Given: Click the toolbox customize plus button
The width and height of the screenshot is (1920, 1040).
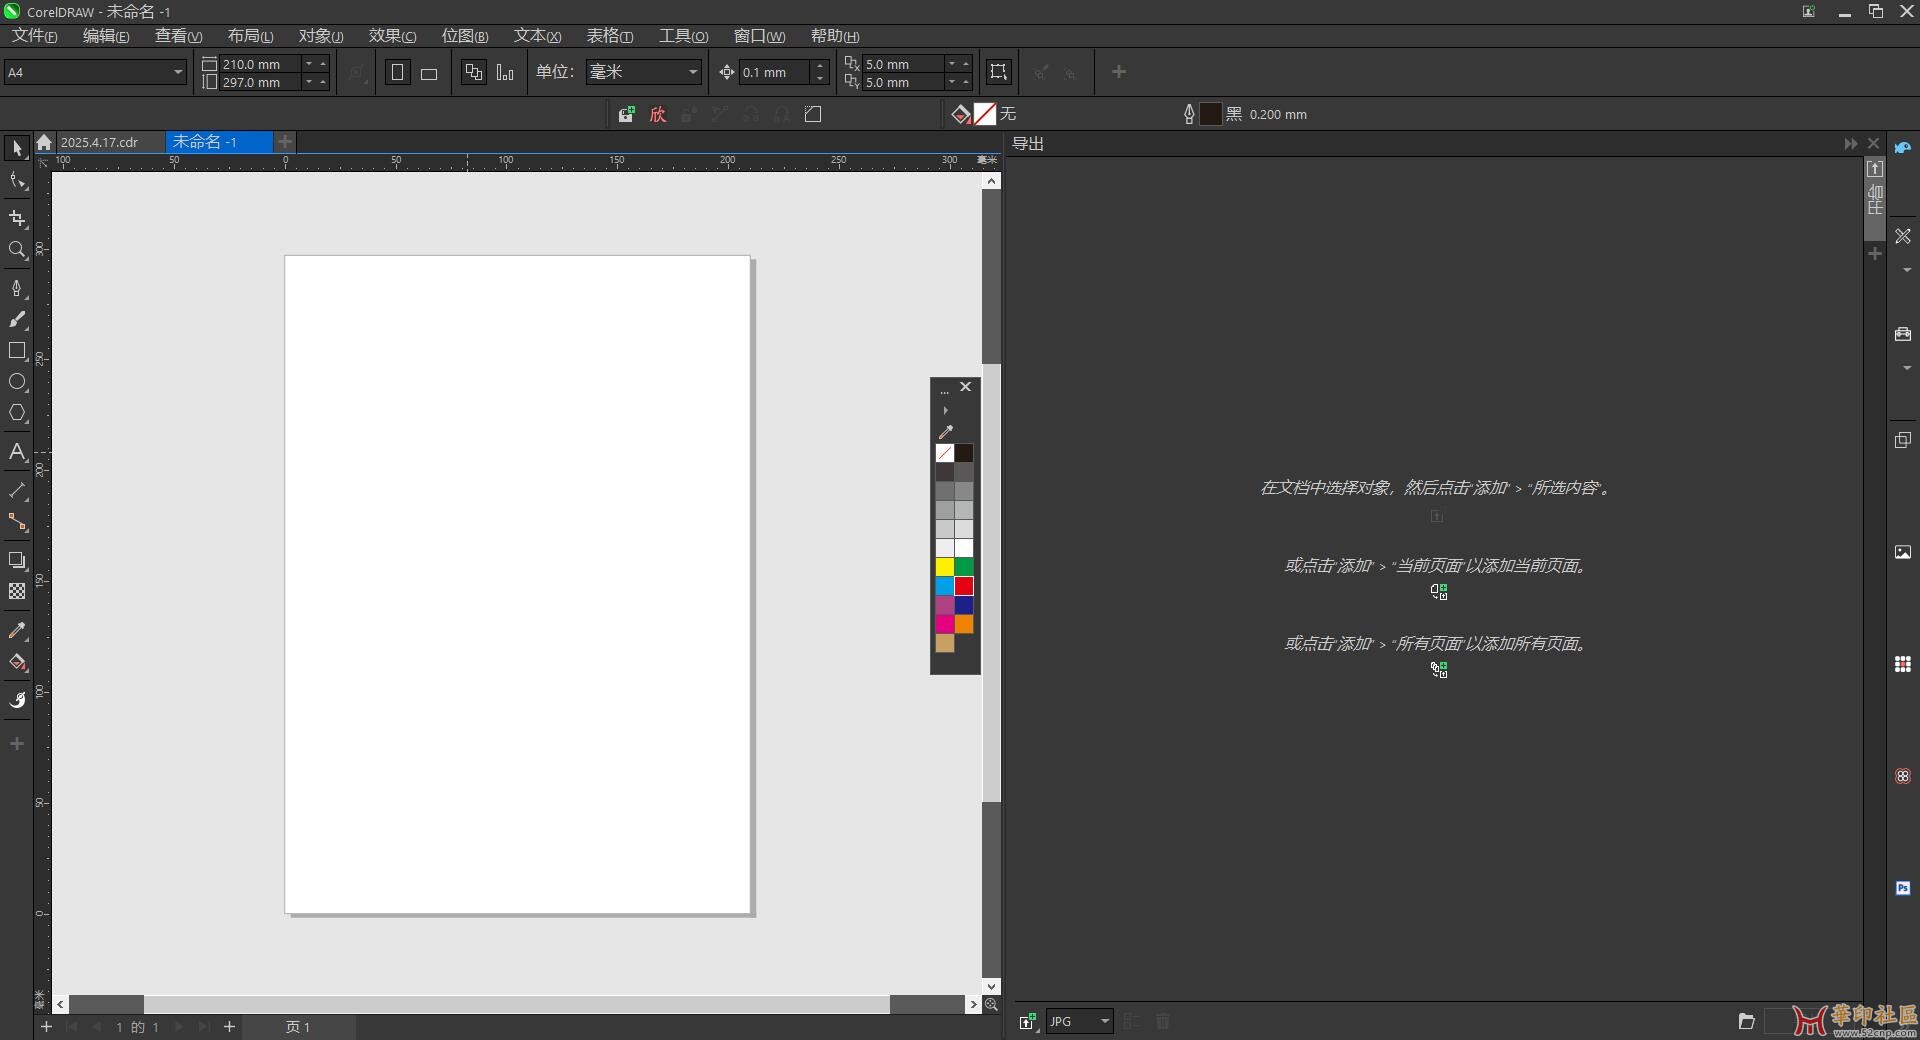Looking at the screenshot, I should point(17,744).
